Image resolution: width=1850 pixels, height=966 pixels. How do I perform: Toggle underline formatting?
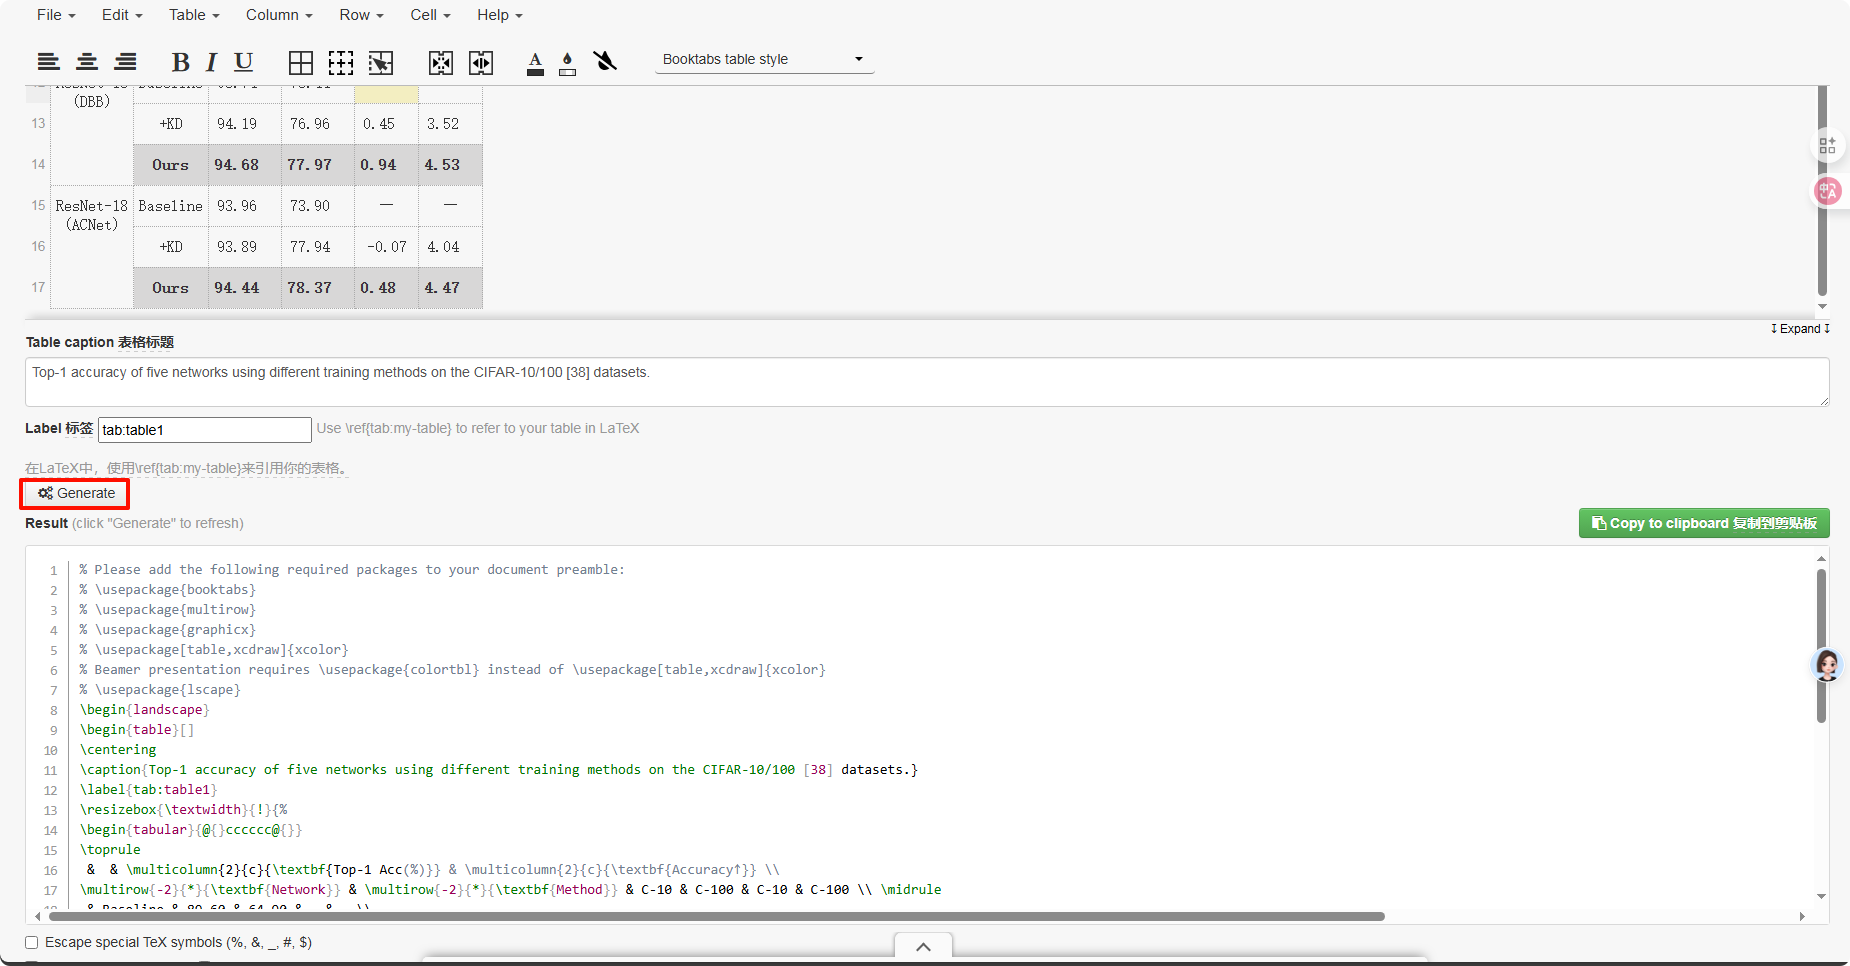[x=243, y=62]
